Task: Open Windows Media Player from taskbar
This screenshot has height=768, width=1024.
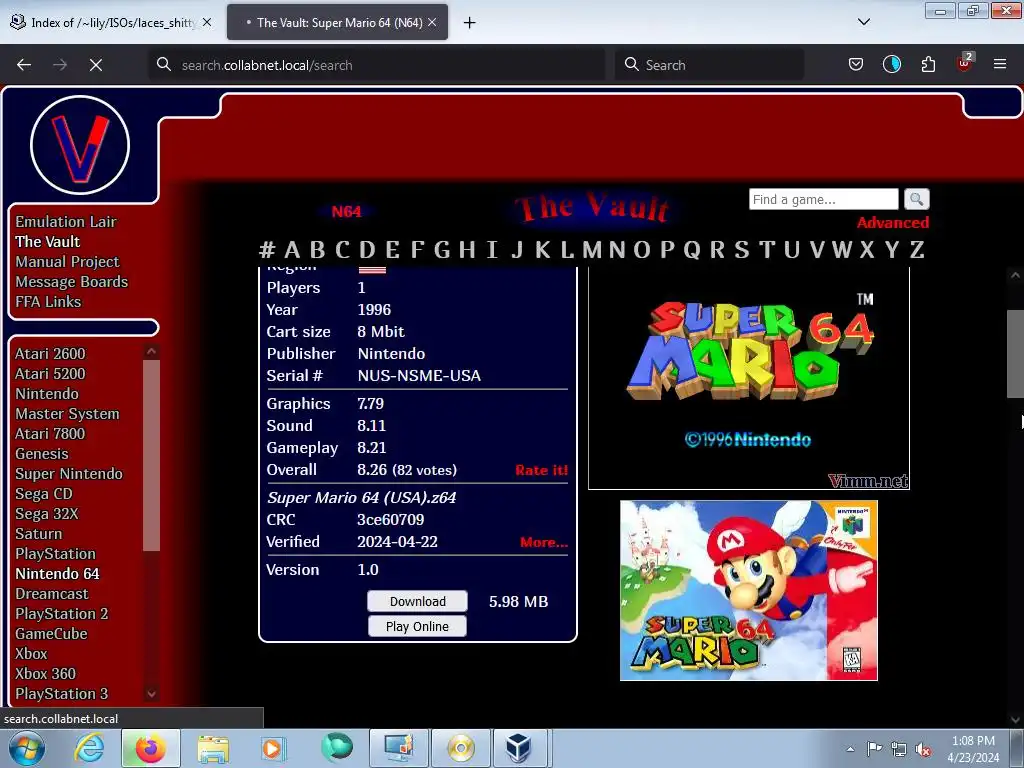Action: coord(272,748)
